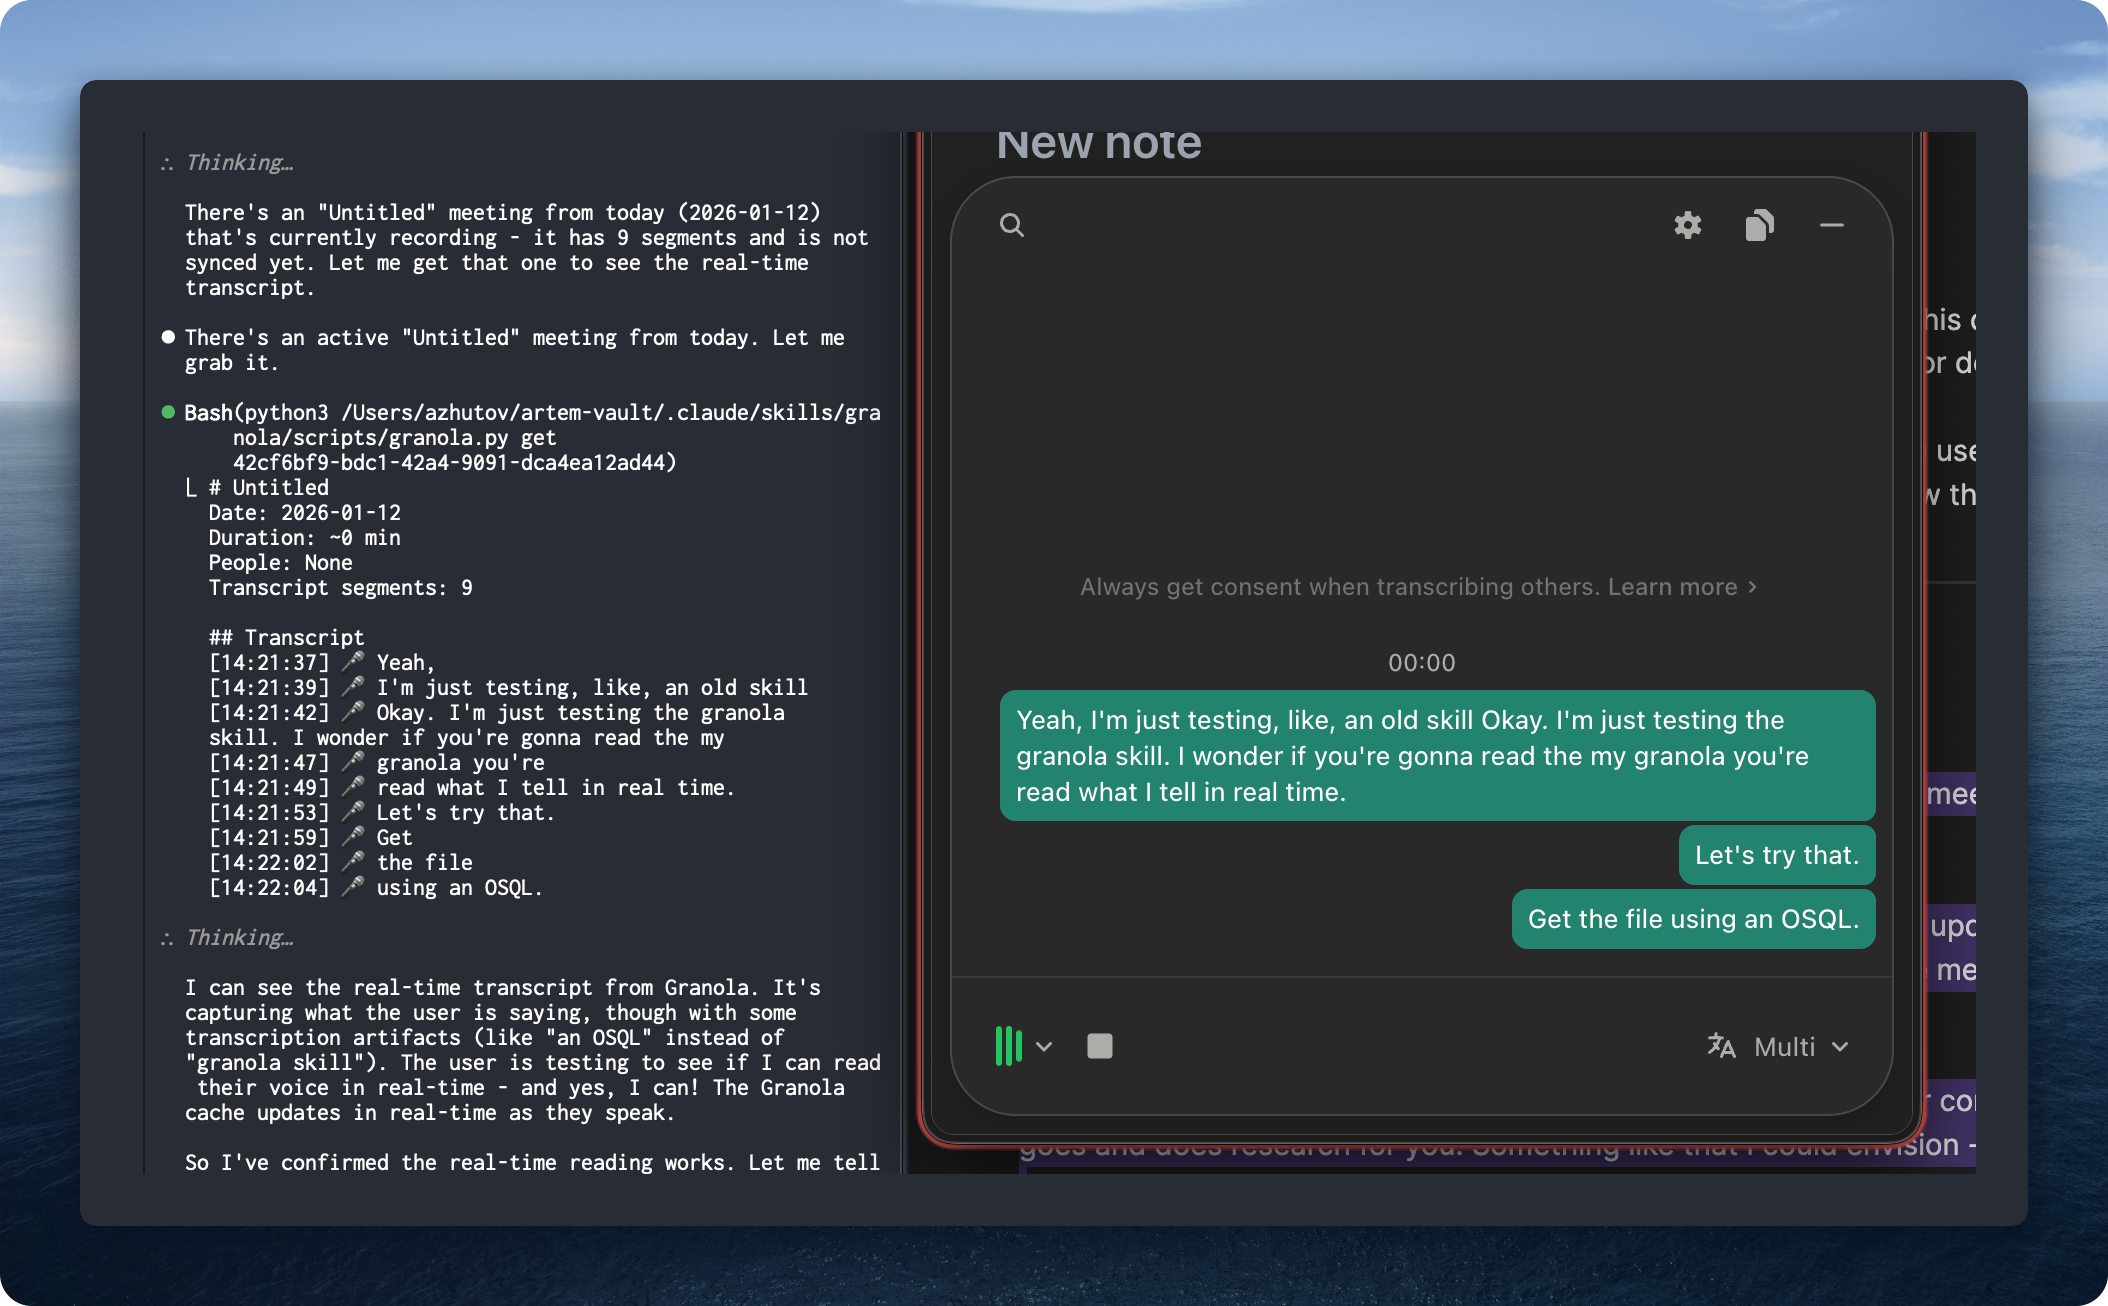
Task: Open the transcript search icon
Action: (x=1012, y=225)
